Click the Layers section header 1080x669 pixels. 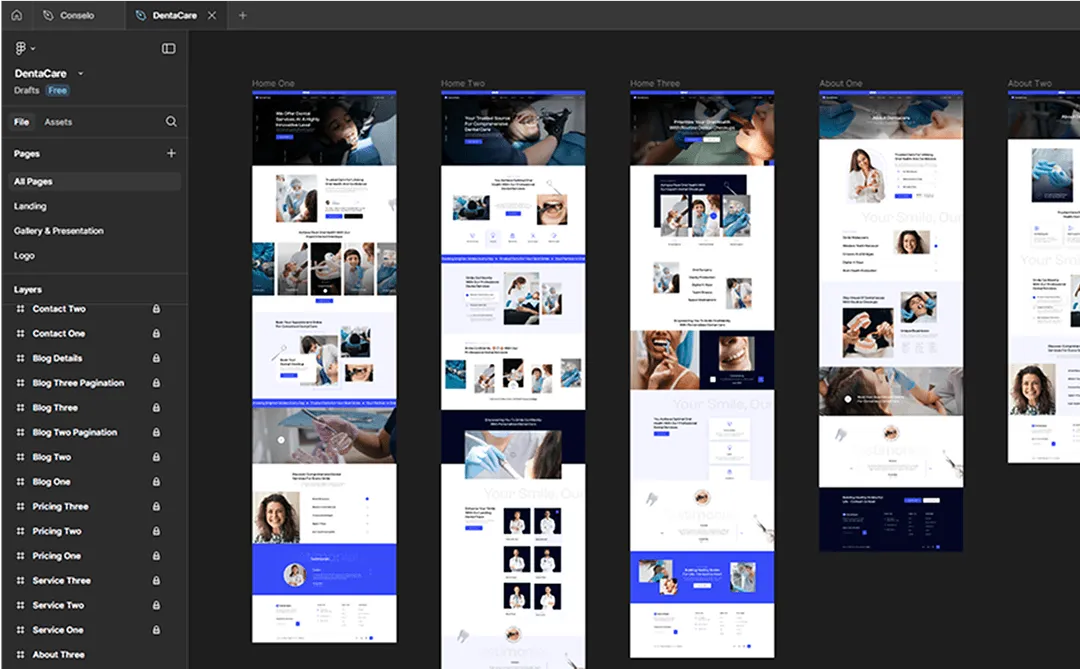tap(28, 289)
